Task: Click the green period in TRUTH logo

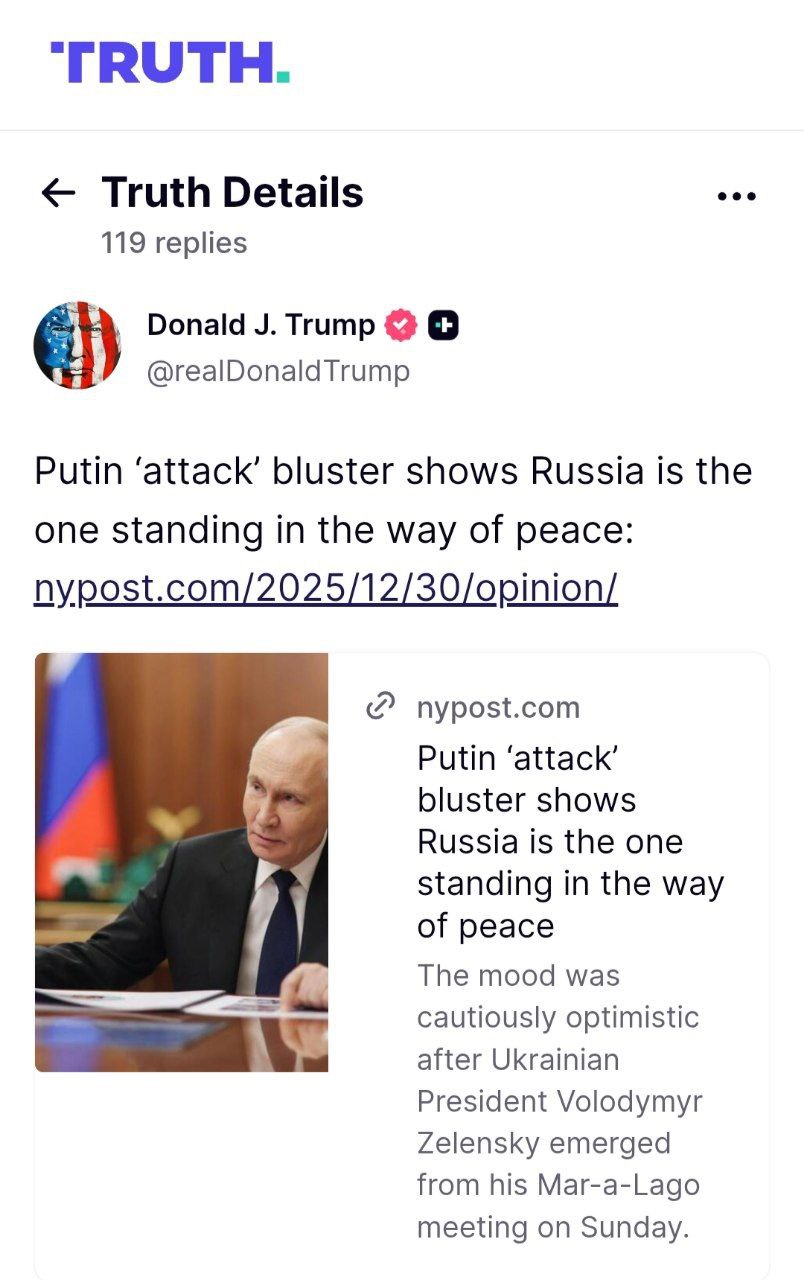Action: 283,77
